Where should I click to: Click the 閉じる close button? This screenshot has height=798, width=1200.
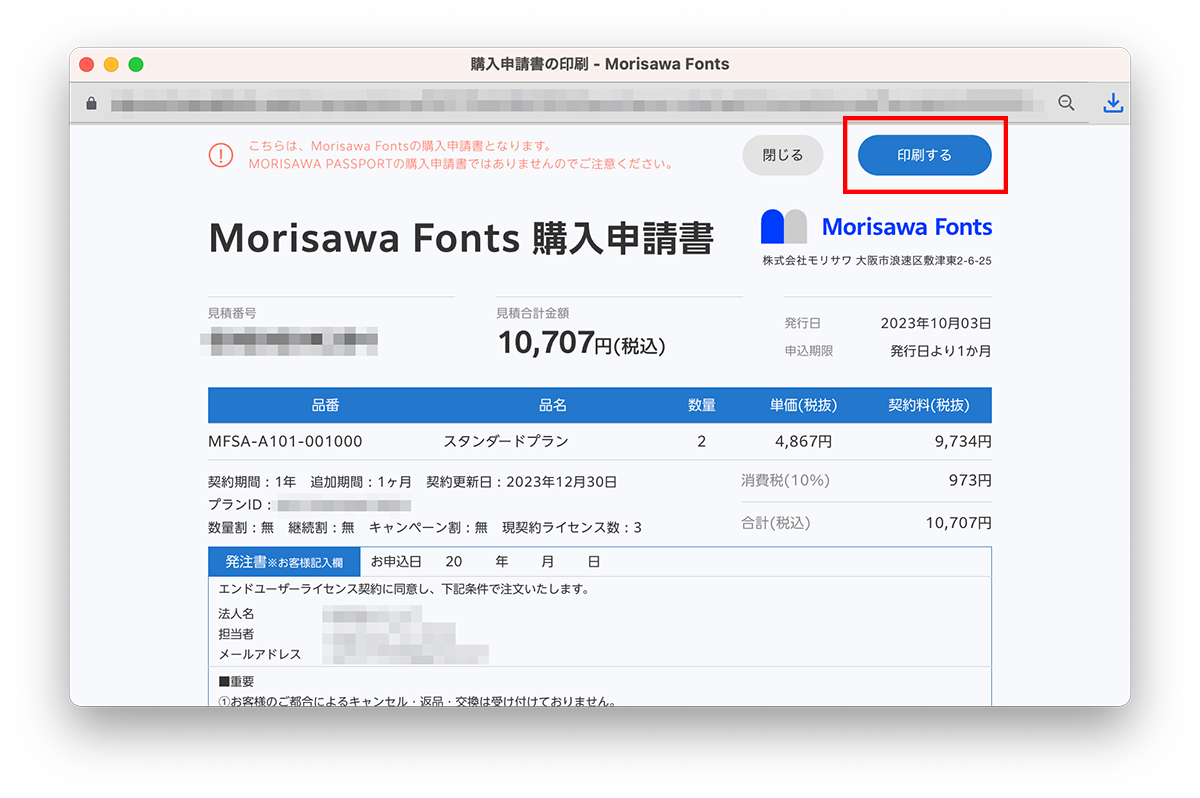(x=782, y=156)
